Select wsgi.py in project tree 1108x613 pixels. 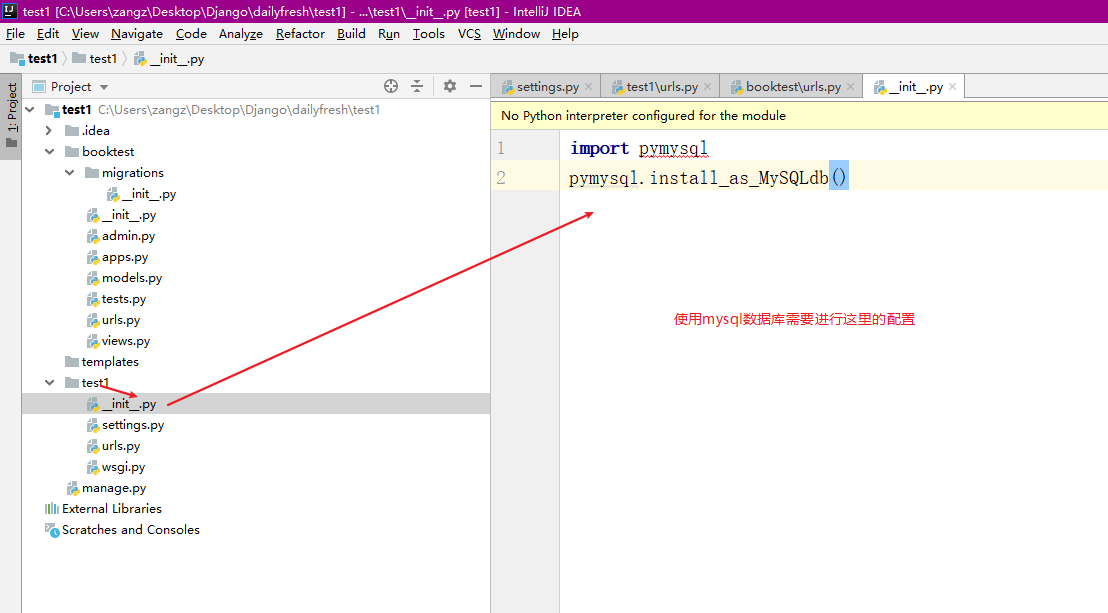116,467
